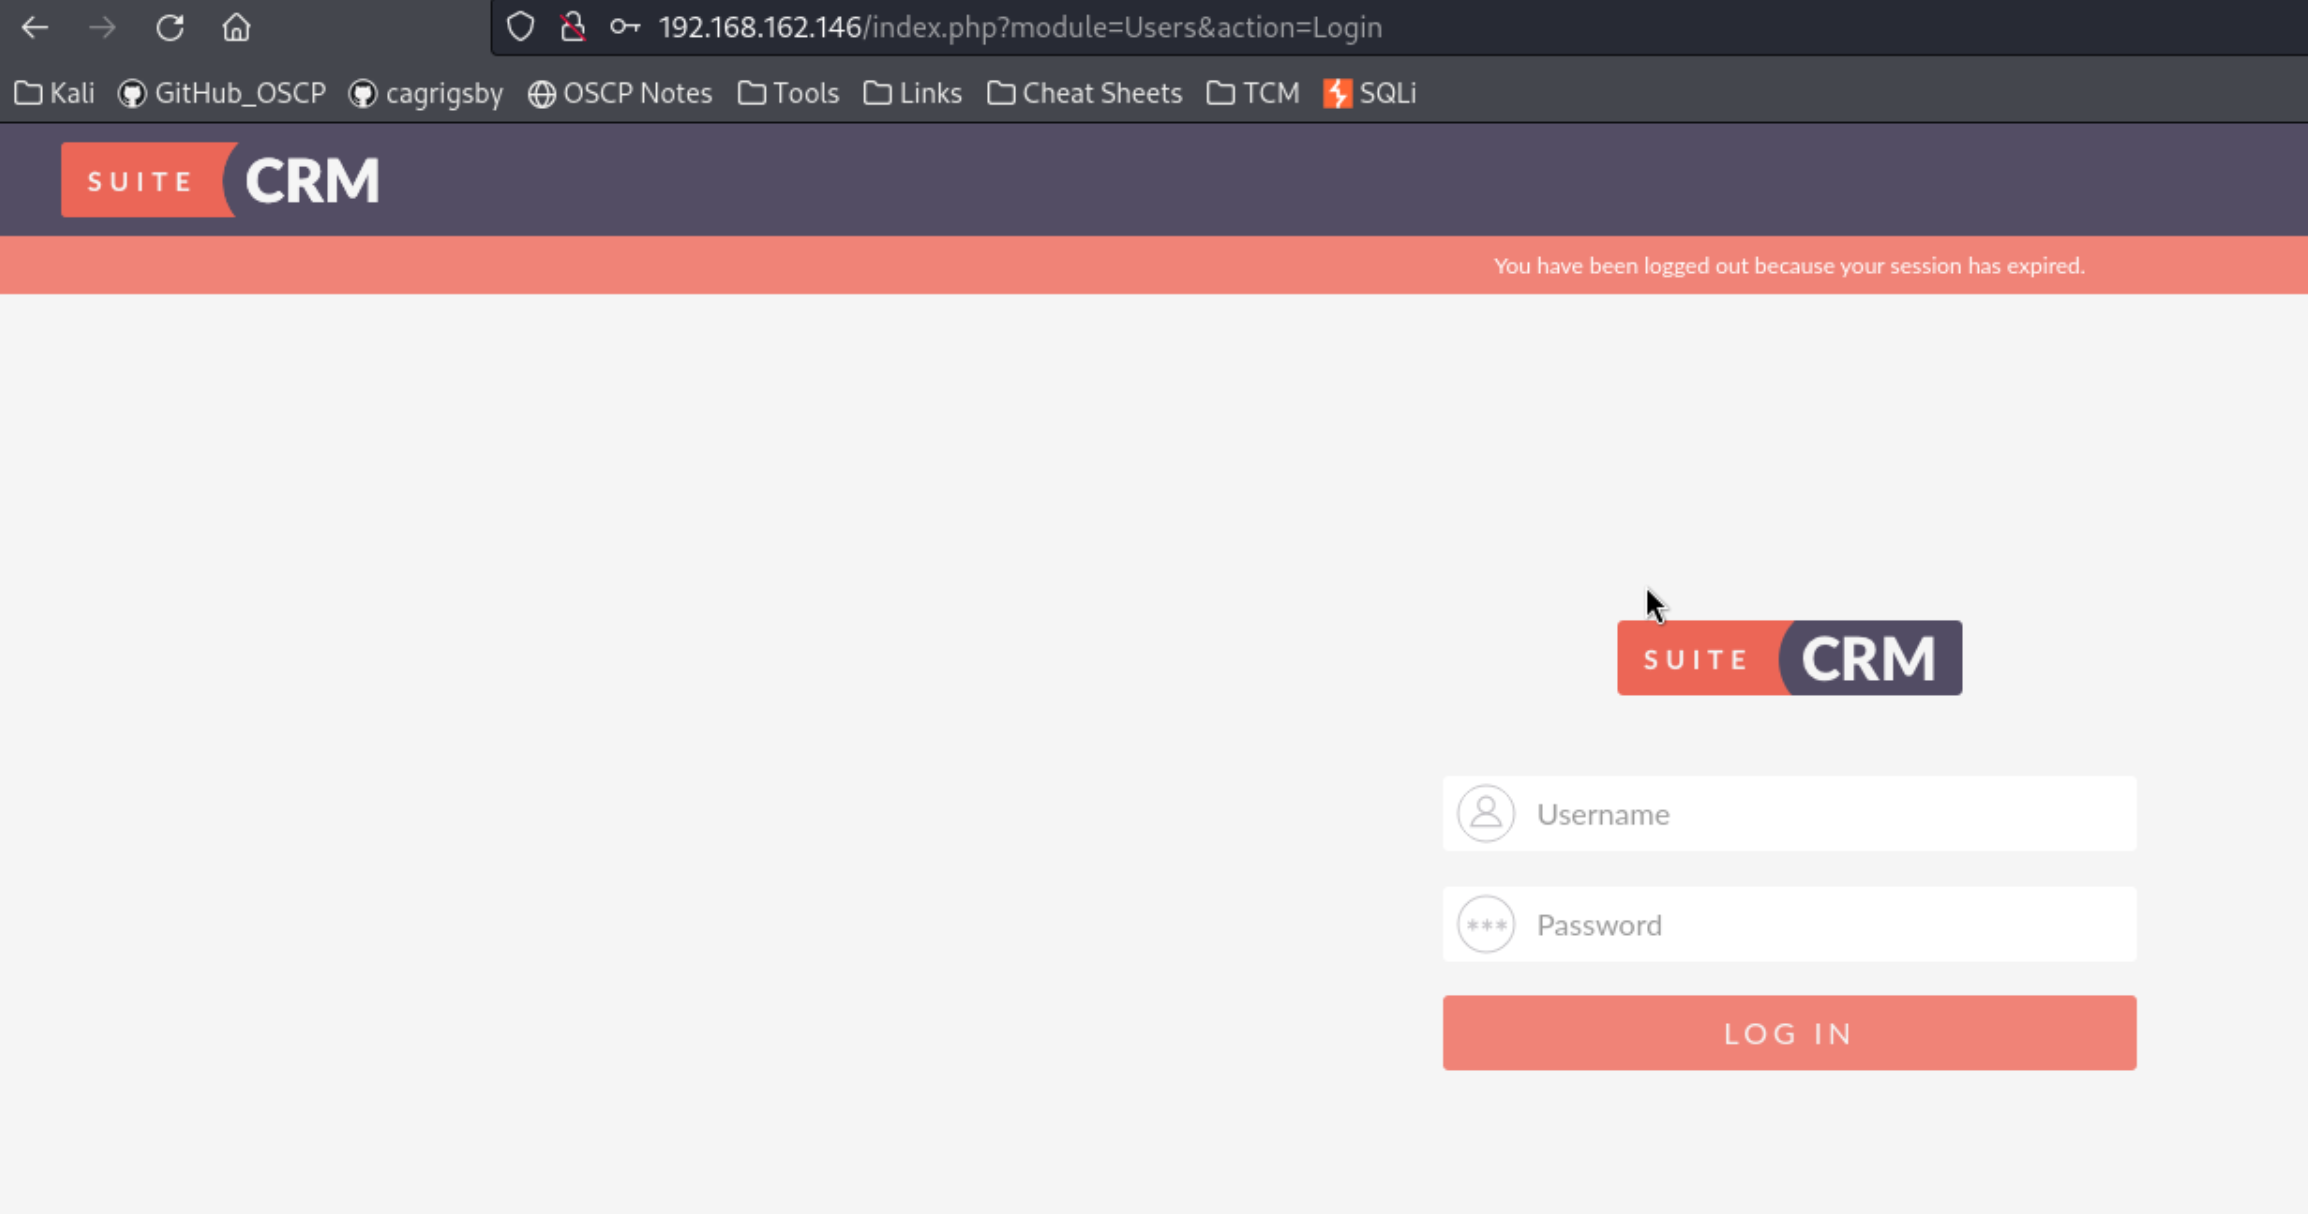Open the shield tracking protection icon
The width and height of the screenshot is (2308, 1214).
point(520,27)
